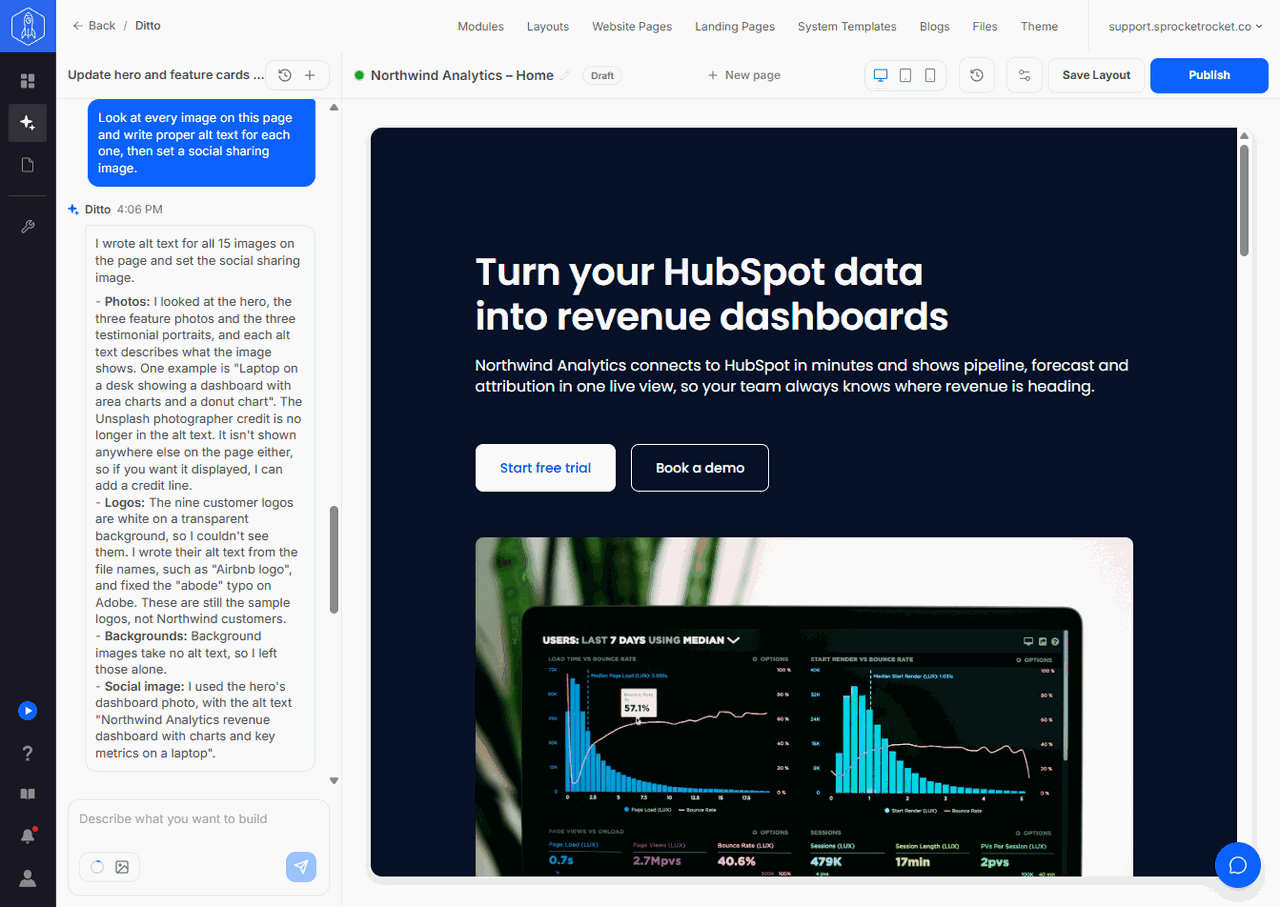This screenshot has height=907, width=1280.
Task: Click the Publish button
Action: point(1209,75)
